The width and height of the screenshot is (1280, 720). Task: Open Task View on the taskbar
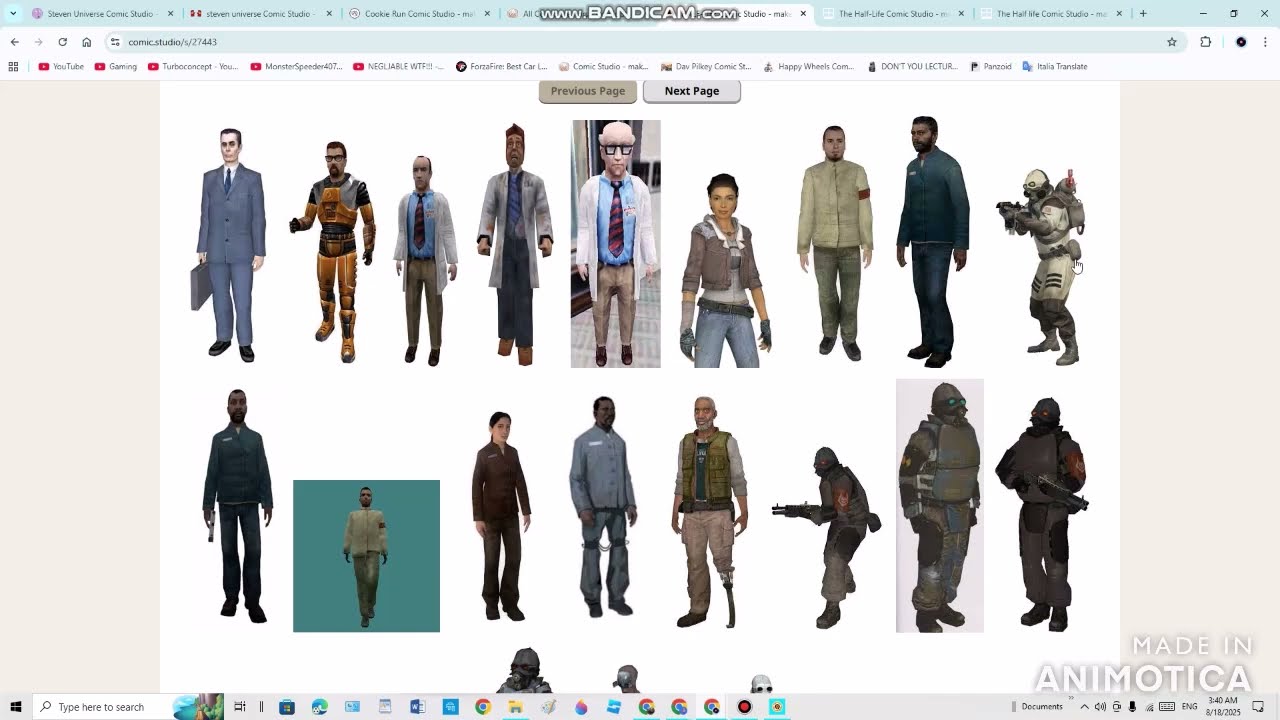[x=240, y=707]
